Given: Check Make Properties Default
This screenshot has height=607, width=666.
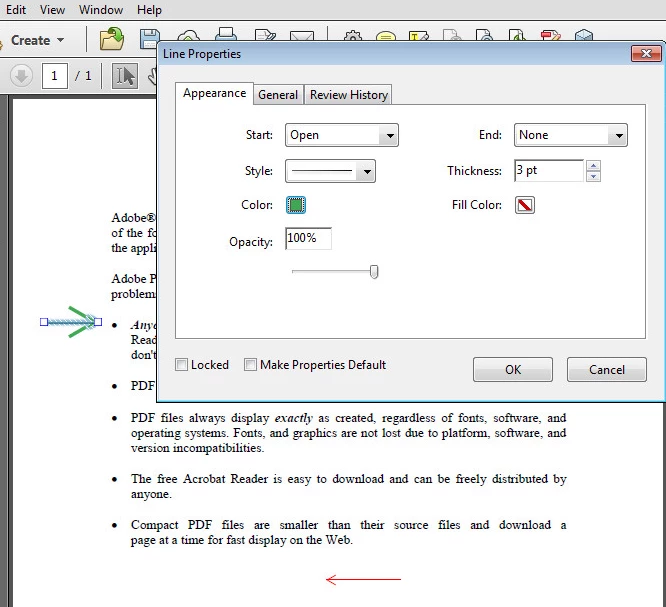Looking at the screenshot, I should click(250, 364).
